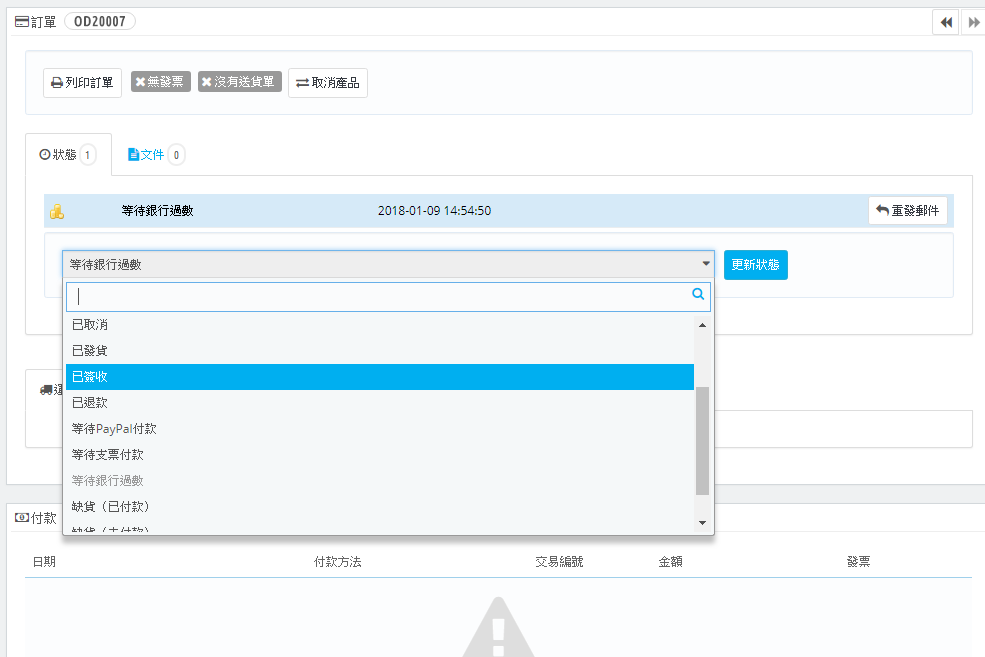The image size is (985, 657).
Task: Resend email with 重發郵件 button
Action: coord(907,211)
